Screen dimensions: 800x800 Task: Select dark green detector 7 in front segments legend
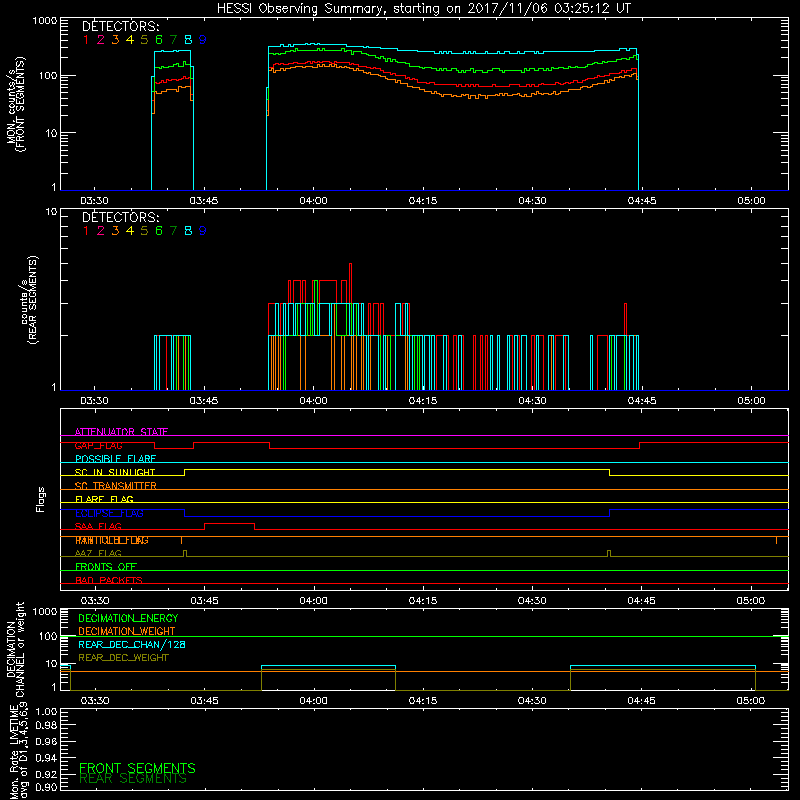[173, 39]
